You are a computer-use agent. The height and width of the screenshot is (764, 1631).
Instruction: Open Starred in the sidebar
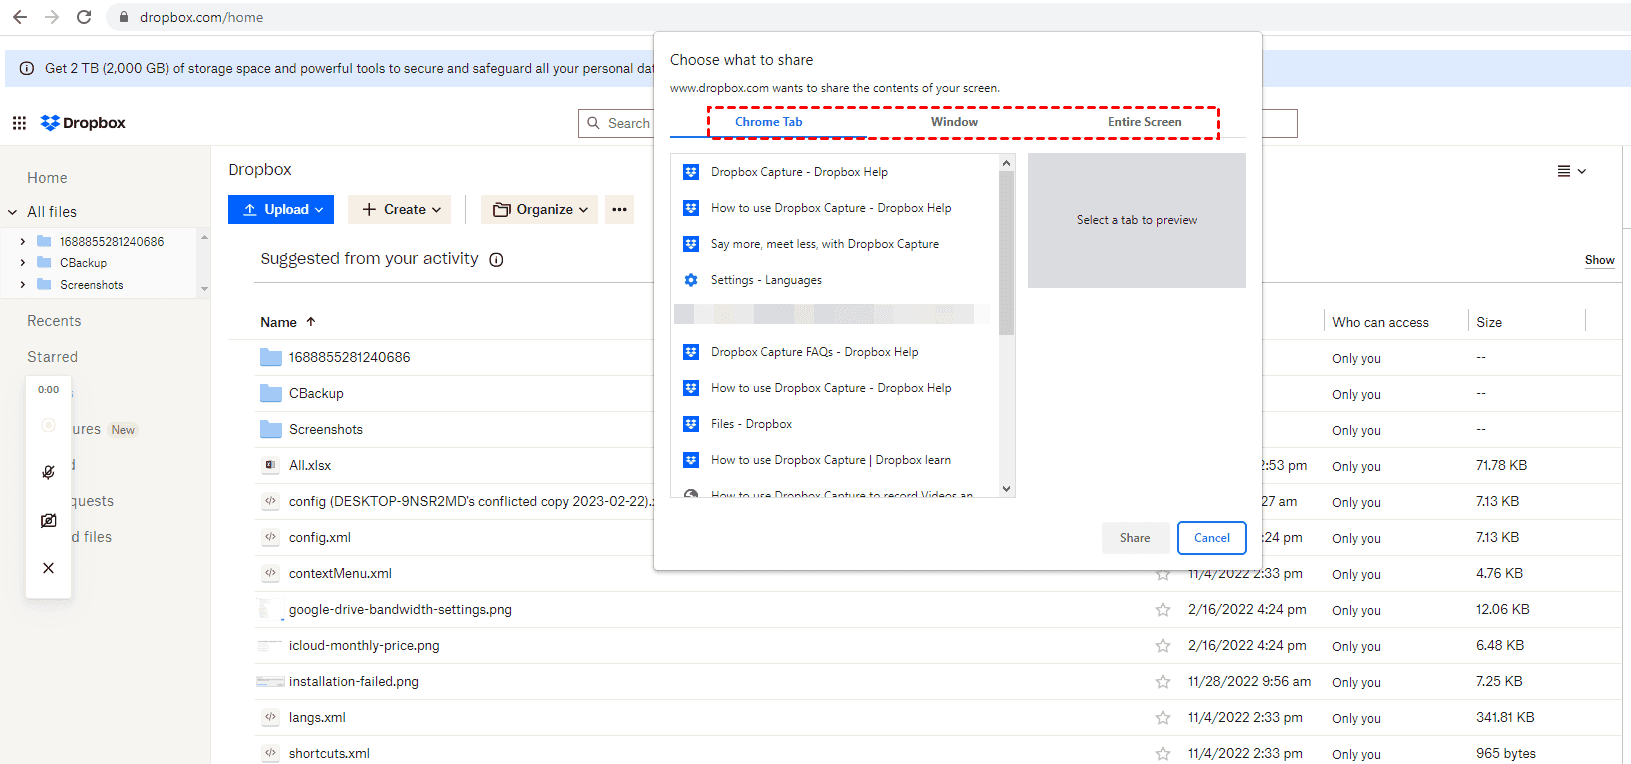[52, 357]
